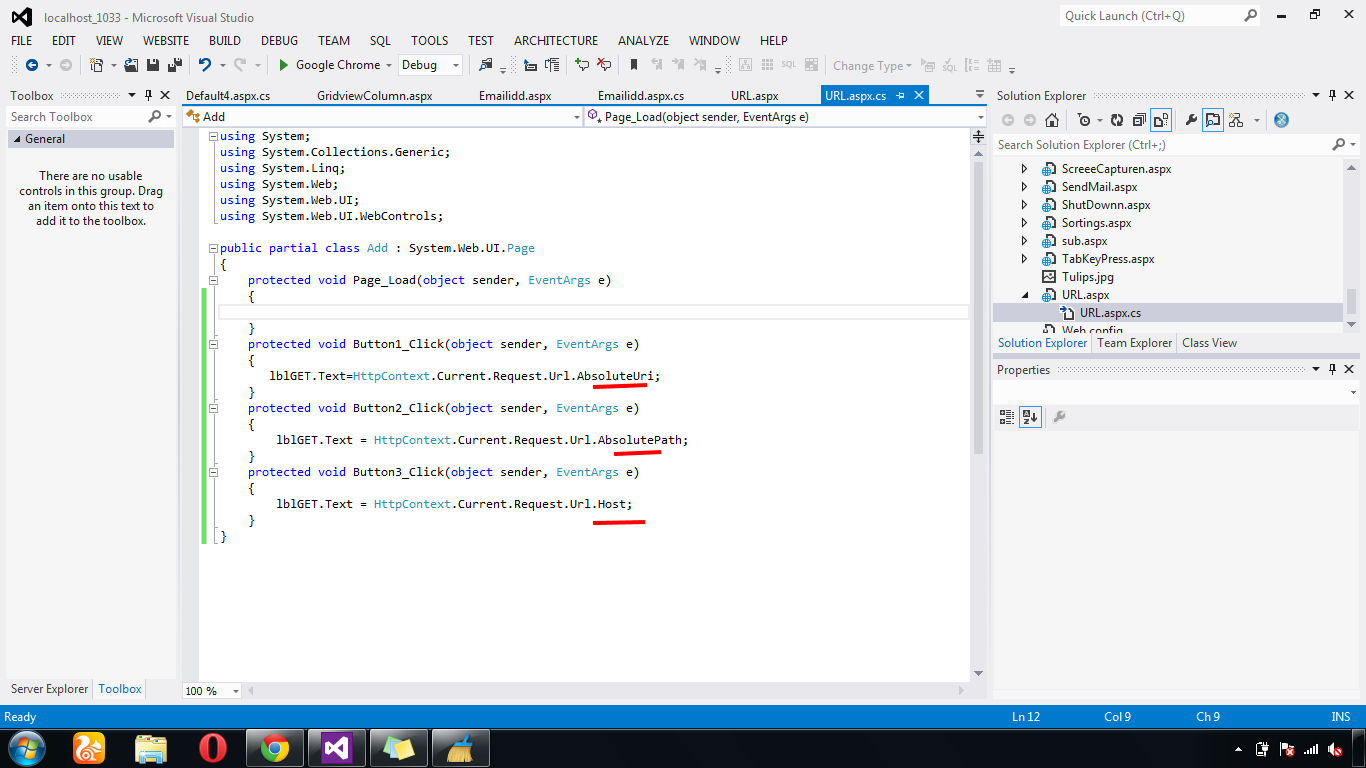Toggle a bookmark on the current line

(x=634, y=65)
